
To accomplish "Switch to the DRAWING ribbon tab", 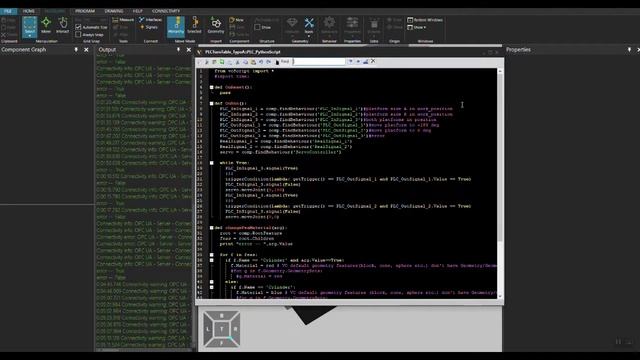I will pos(114,11).
